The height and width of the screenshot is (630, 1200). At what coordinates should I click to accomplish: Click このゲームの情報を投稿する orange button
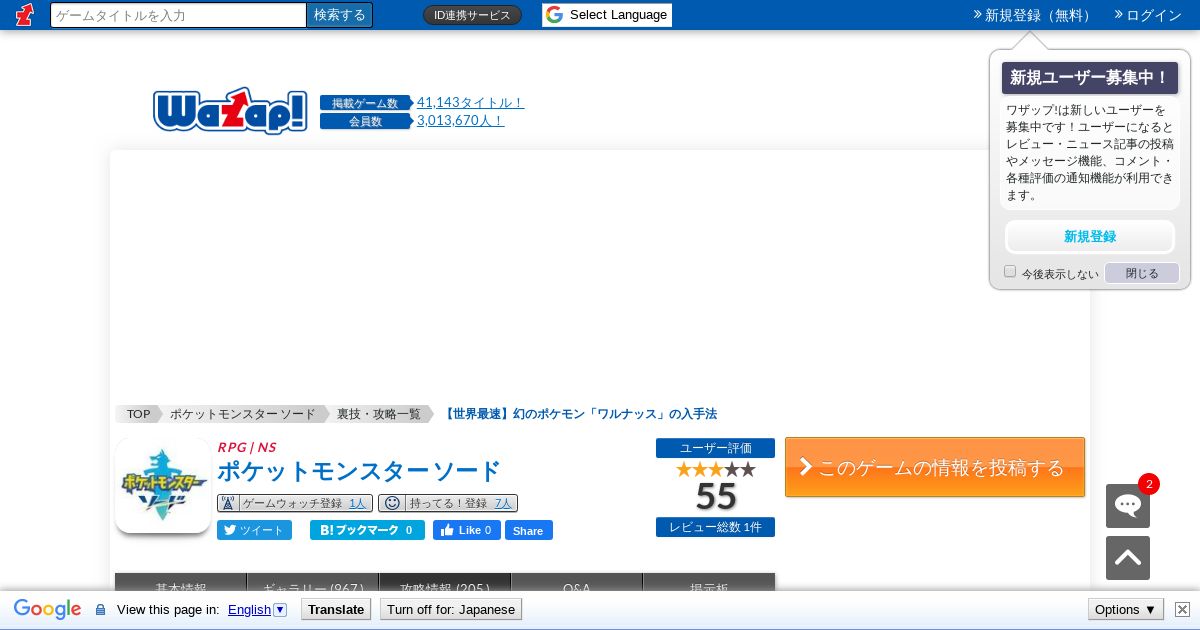pos(935,467)
